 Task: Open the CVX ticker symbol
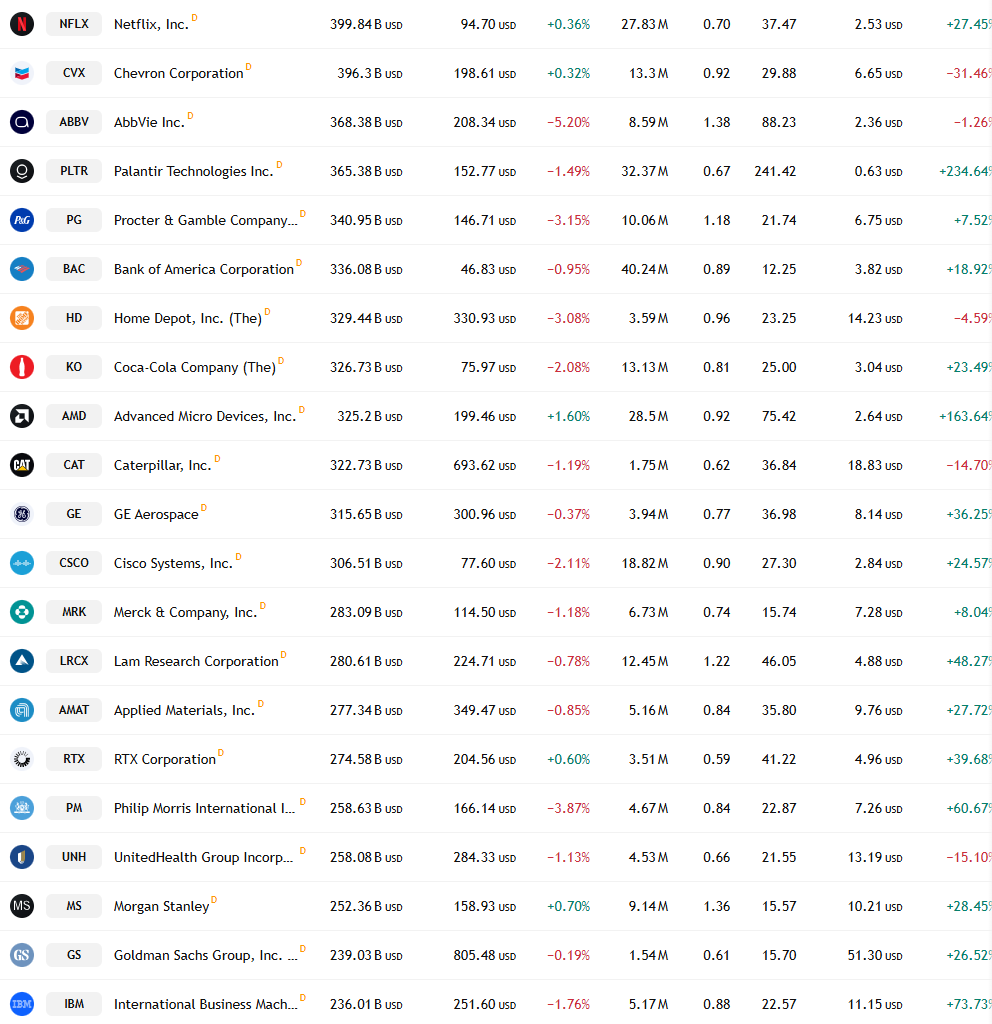pos(74,73)
